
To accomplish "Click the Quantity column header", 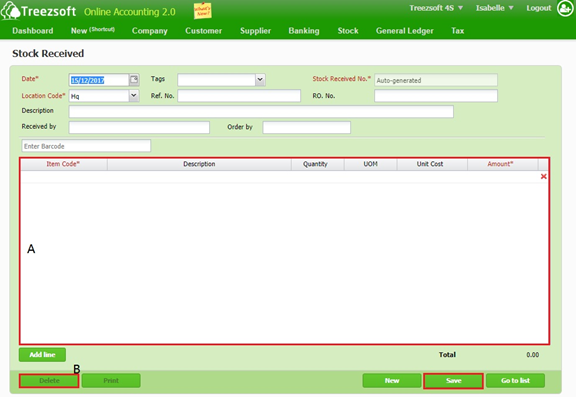I will click(x=318, y=164).
